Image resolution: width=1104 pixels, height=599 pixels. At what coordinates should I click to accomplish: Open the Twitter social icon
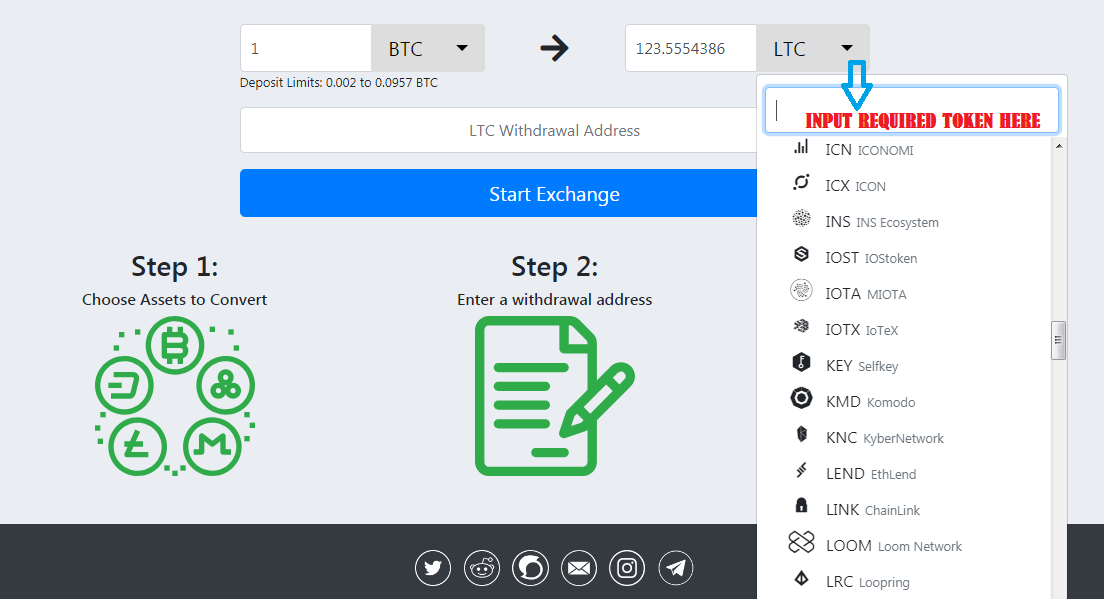[x=433, y=567]
